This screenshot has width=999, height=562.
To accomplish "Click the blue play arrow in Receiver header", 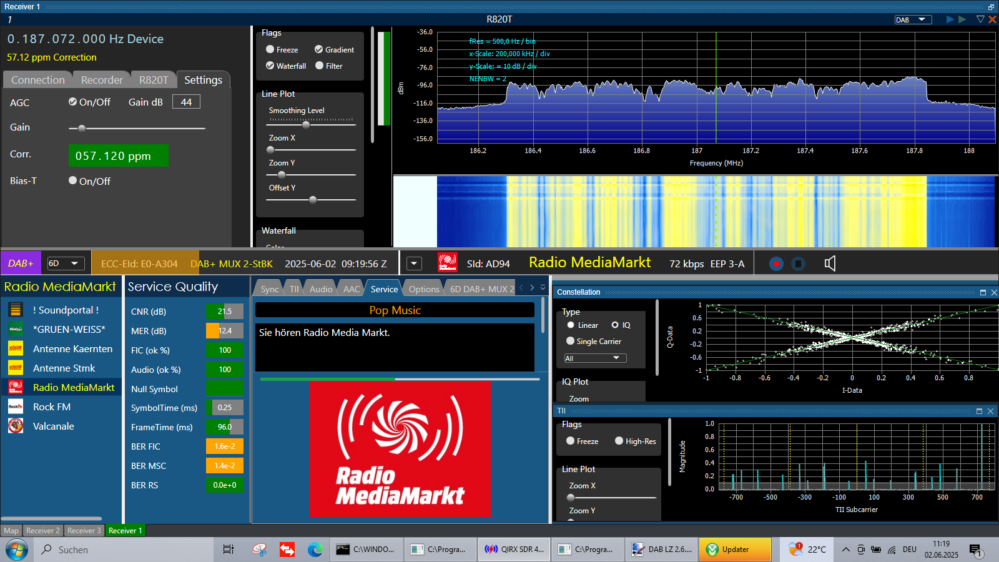I will [950, 20].
